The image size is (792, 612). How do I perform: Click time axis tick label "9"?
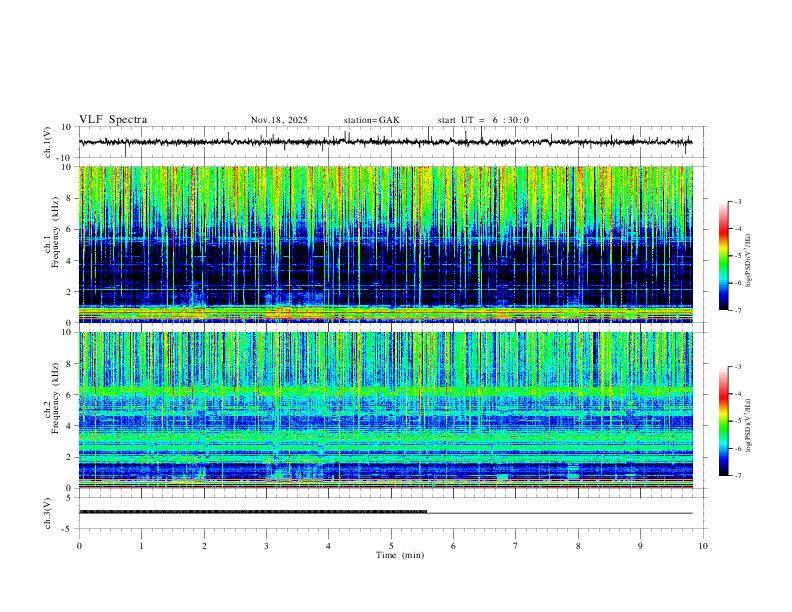[x=640, y=546]
